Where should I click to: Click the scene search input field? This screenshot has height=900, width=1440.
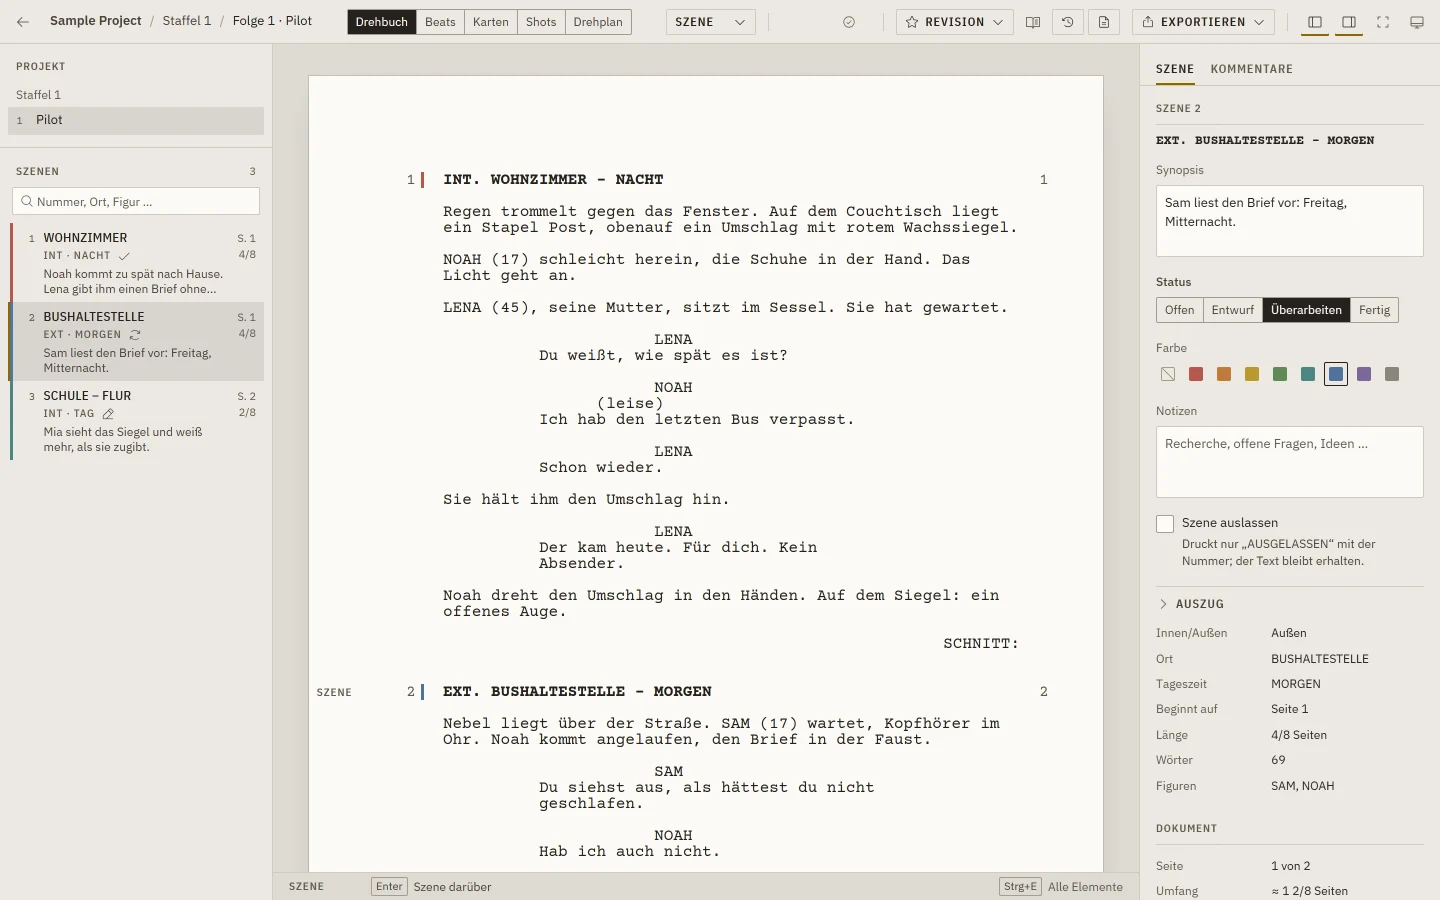click(x=136, y=201)
